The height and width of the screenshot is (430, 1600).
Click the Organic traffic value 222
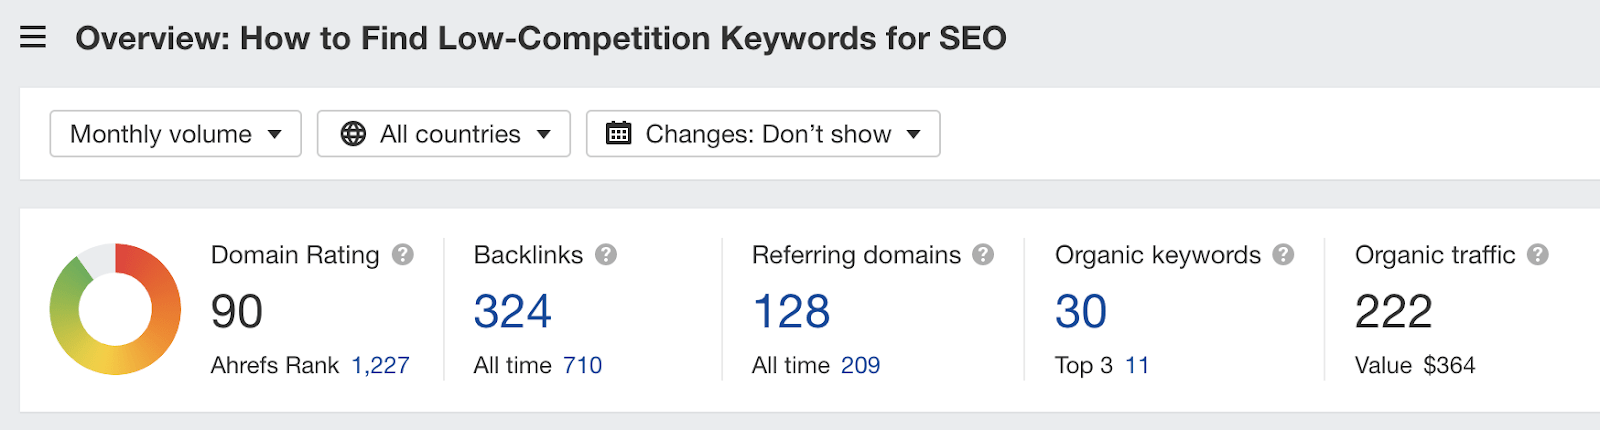tap(1393, 311)
